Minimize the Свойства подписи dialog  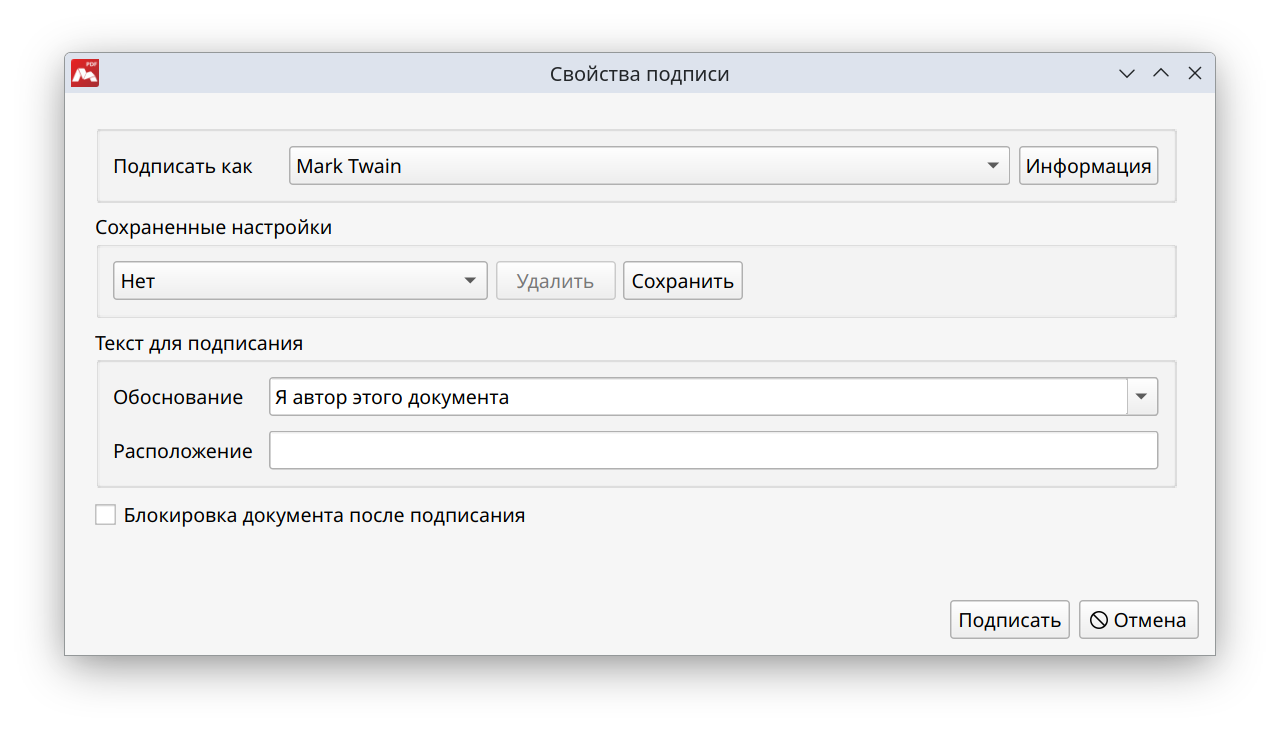click(x=1127, y=74)
